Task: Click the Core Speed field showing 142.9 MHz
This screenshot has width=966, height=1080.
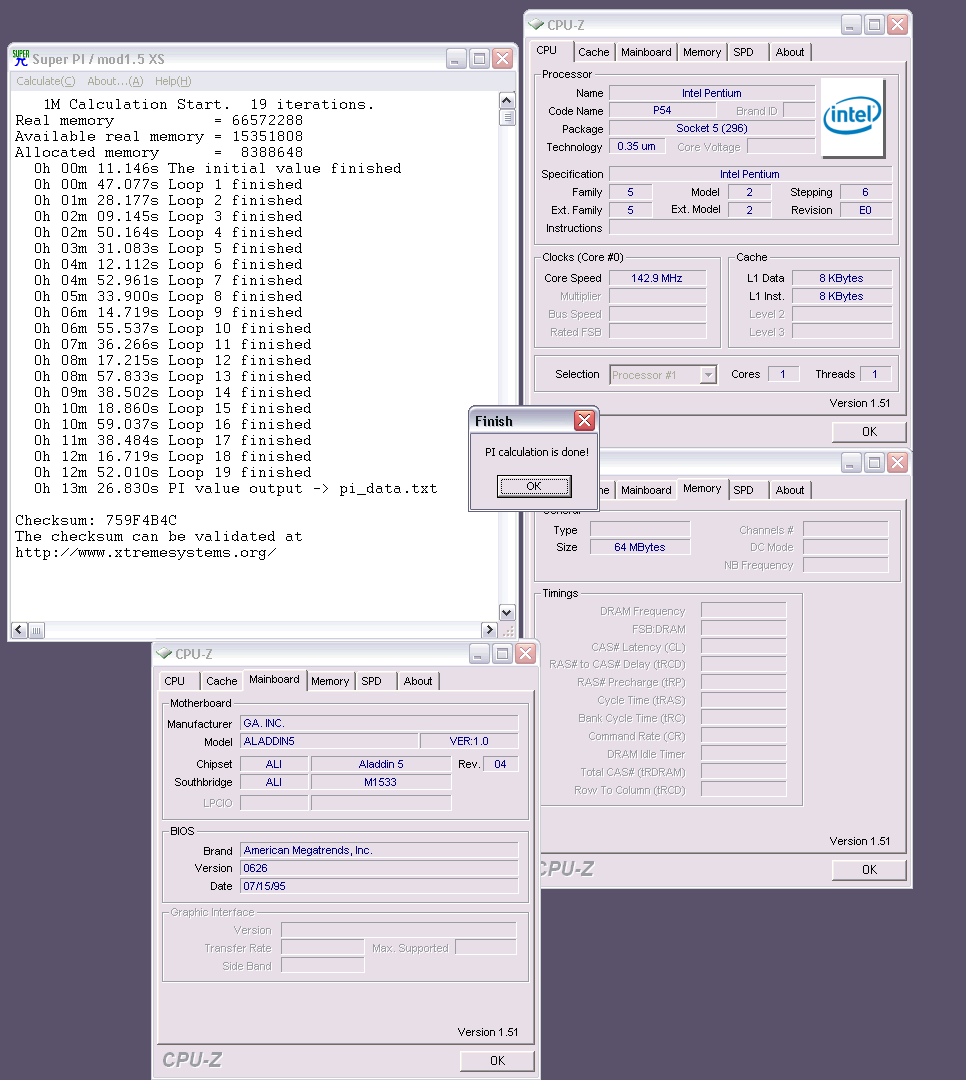Action: point(657,278)
